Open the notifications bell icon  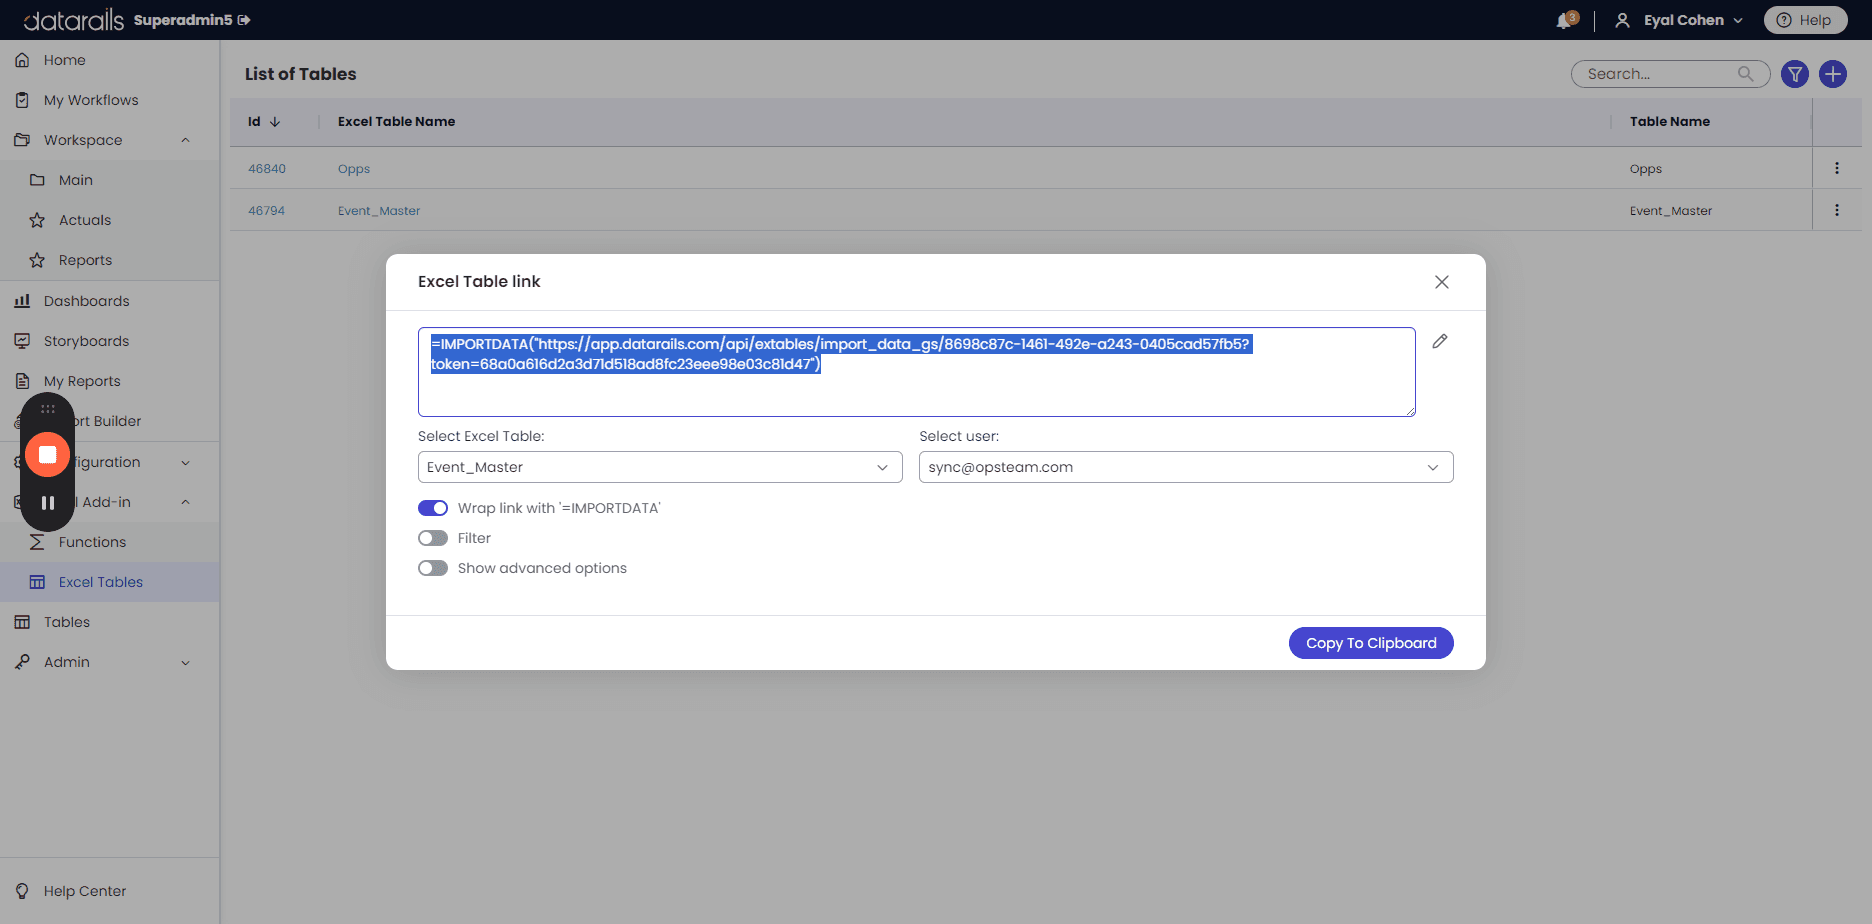(1565, 20)
